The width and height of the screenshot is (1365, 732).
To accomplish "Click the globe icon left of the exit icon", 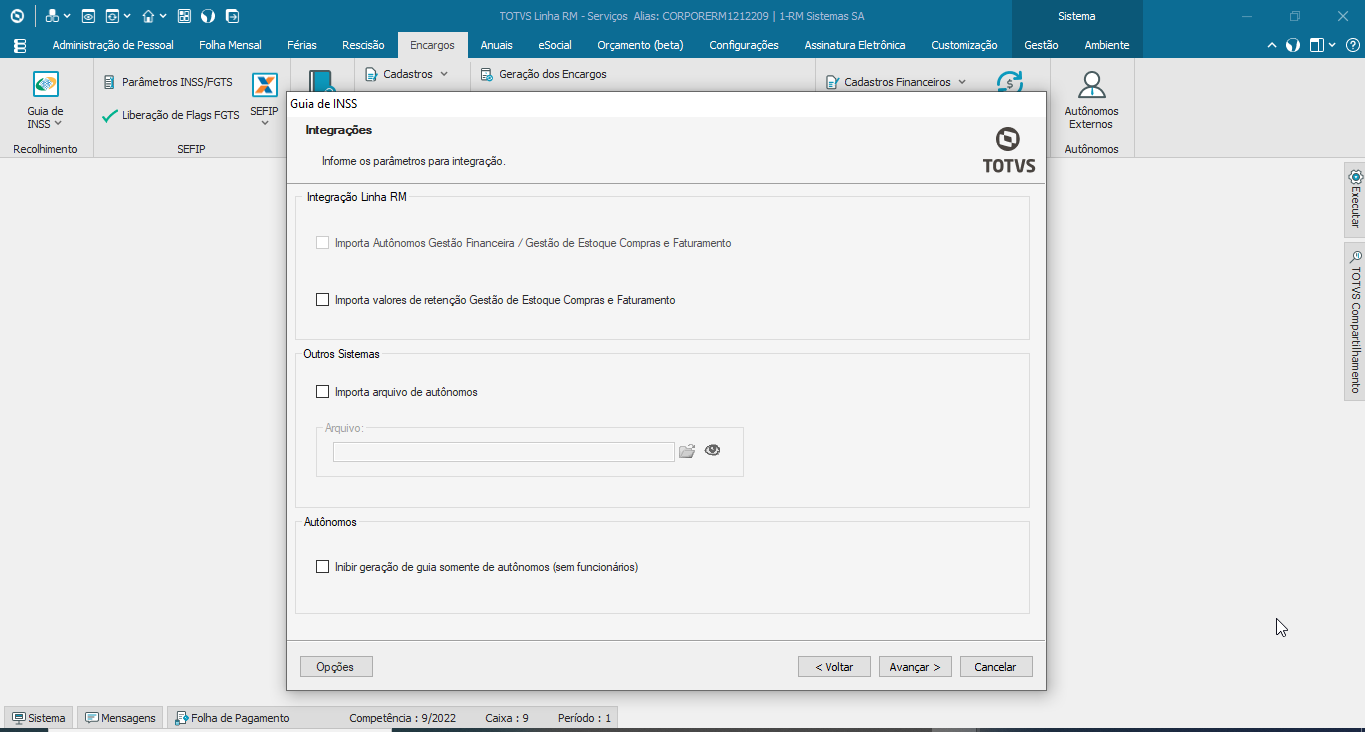I will tap(208, 16).
